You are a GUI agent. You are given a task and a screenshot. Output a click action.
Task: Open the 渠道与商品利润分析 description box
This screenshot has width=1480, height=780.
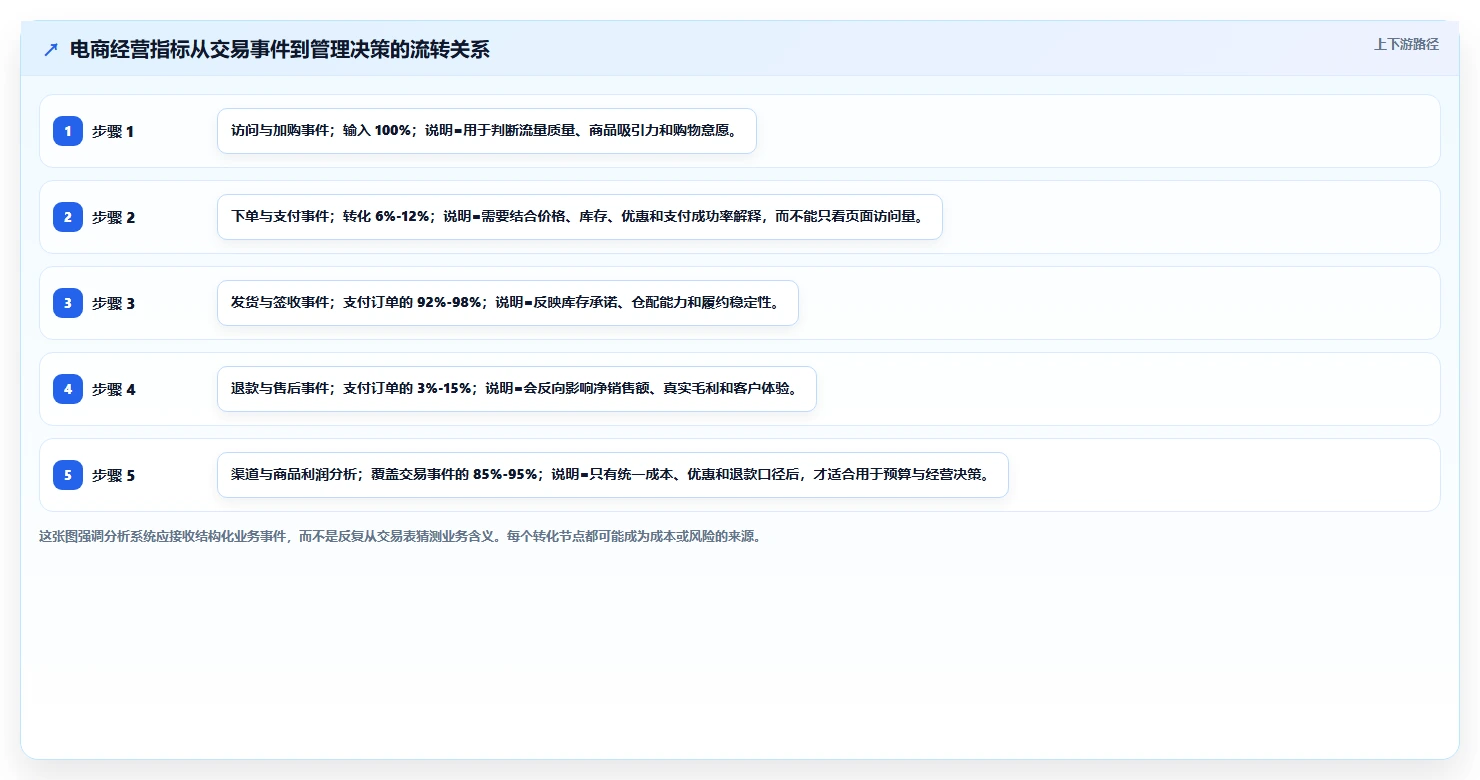(x=613, y=475)
